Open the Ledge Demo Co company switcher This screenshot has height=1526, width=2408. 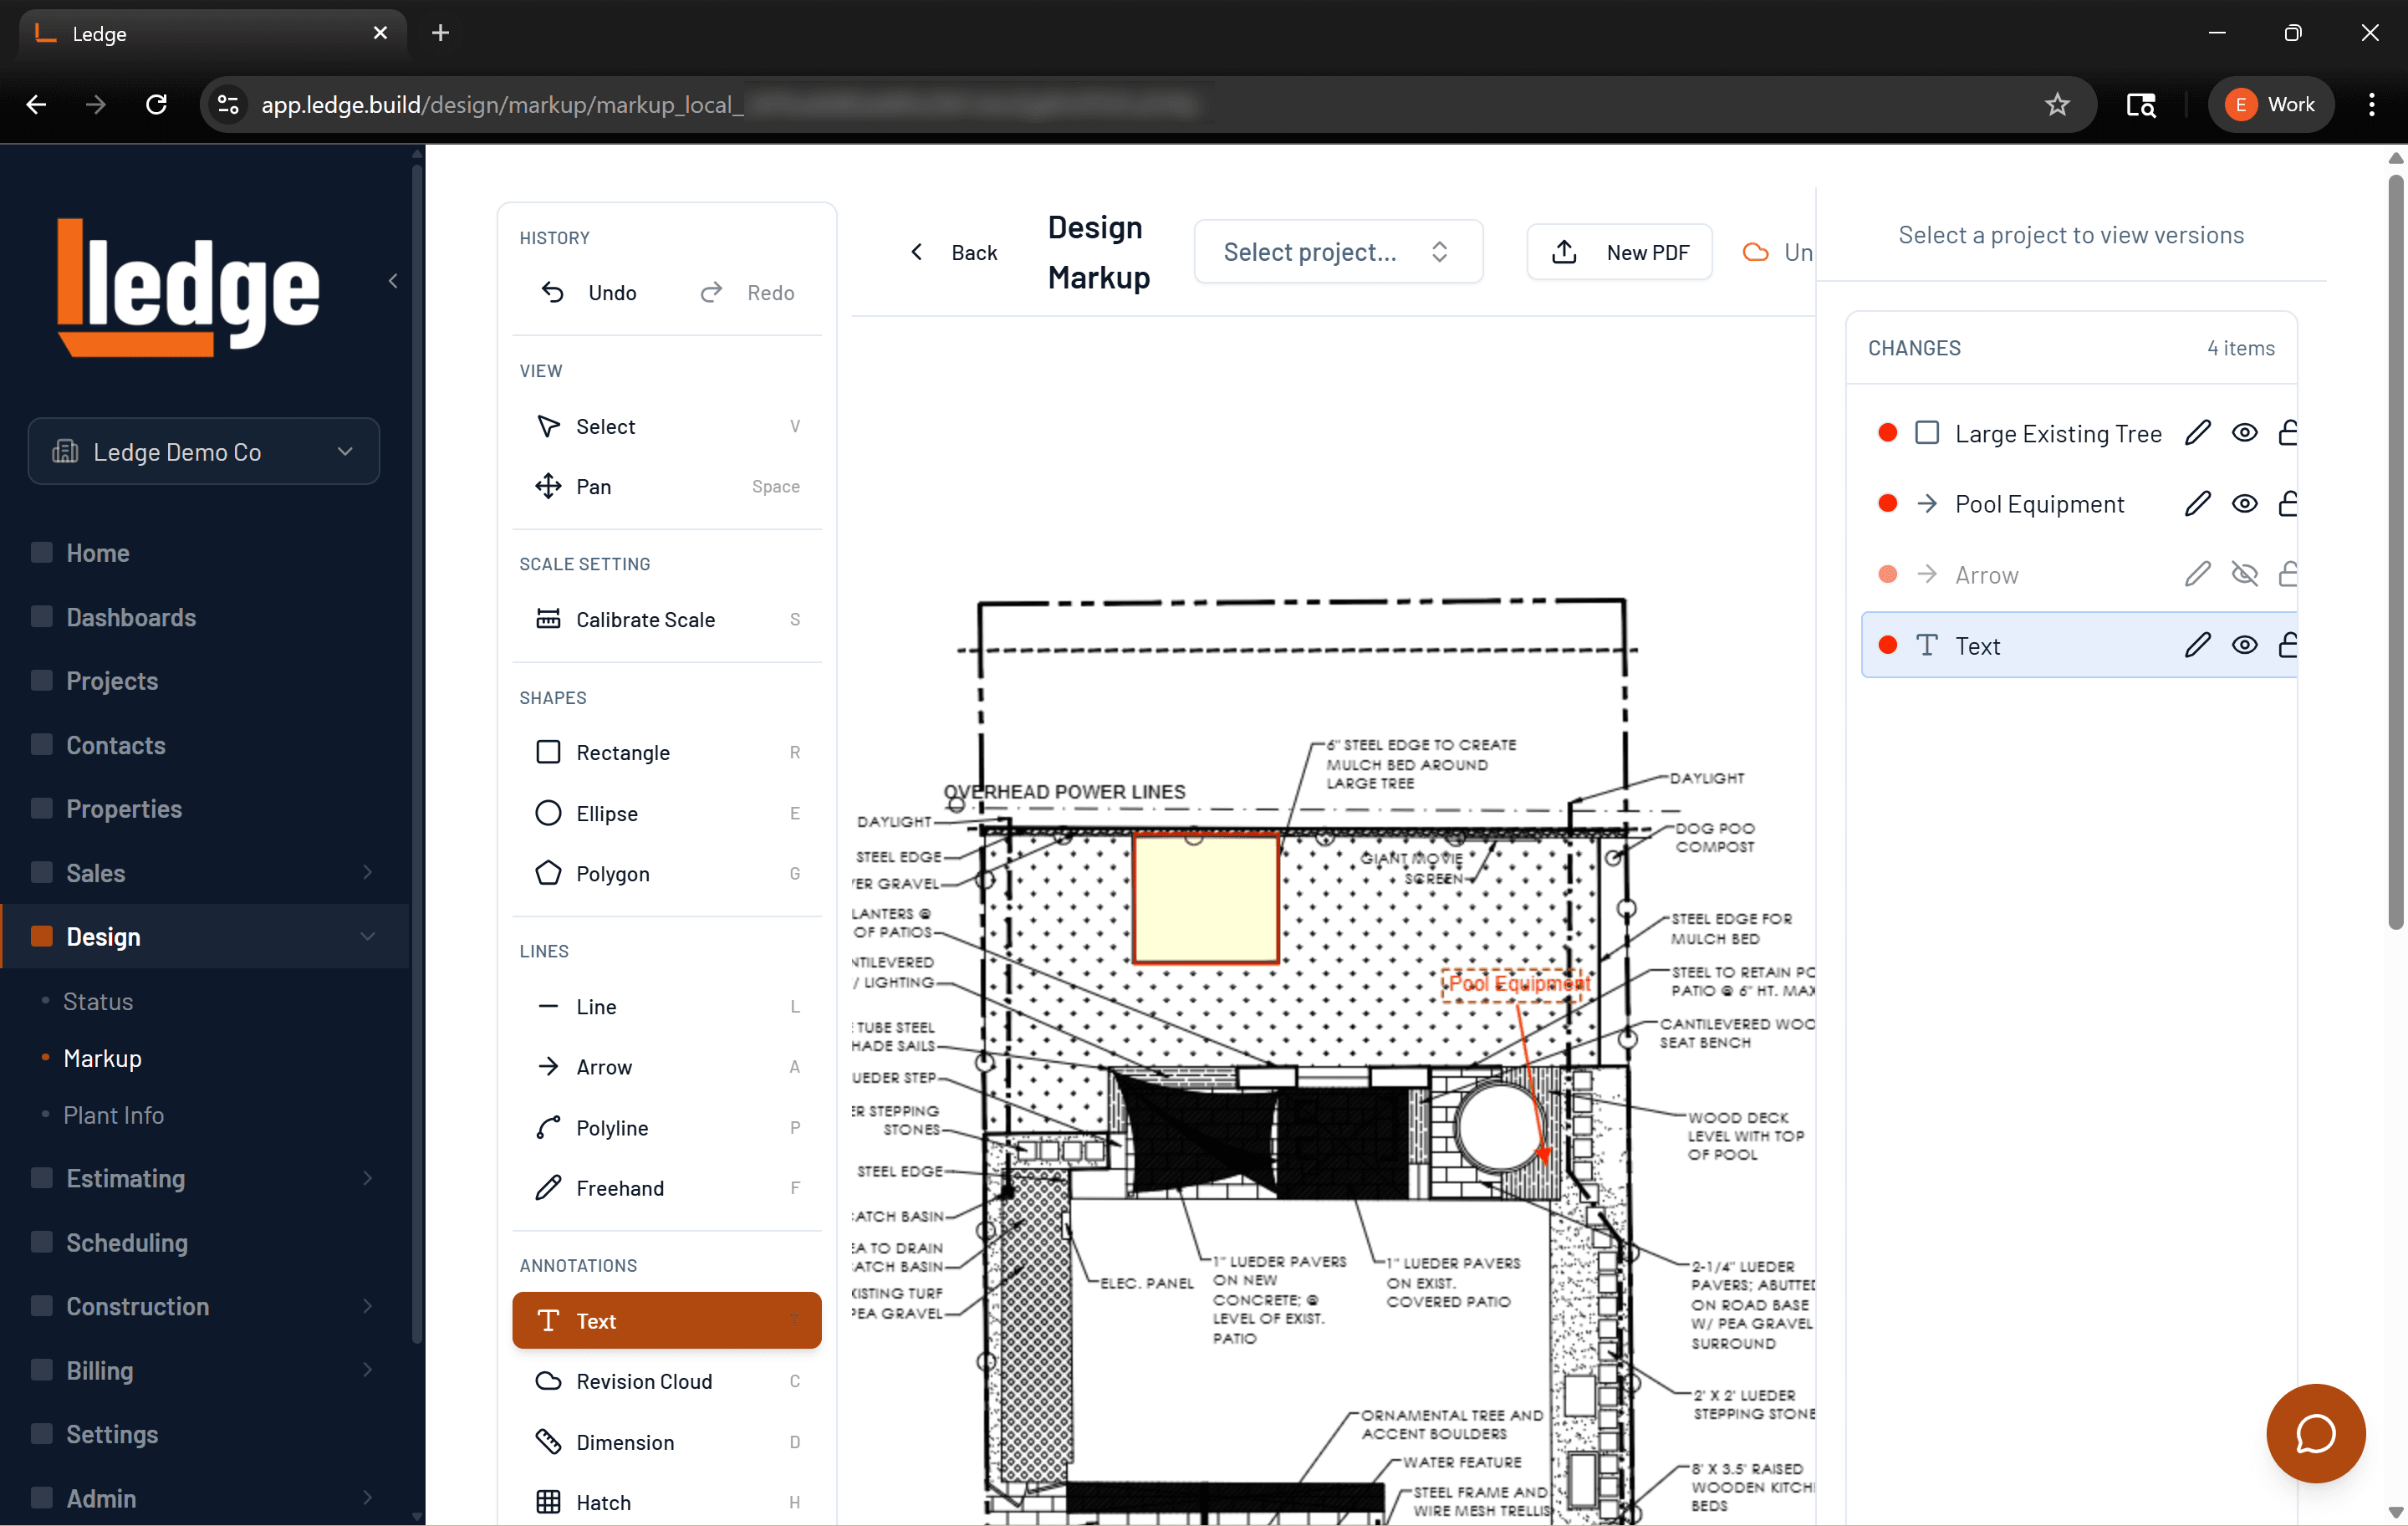click(204, 451)
